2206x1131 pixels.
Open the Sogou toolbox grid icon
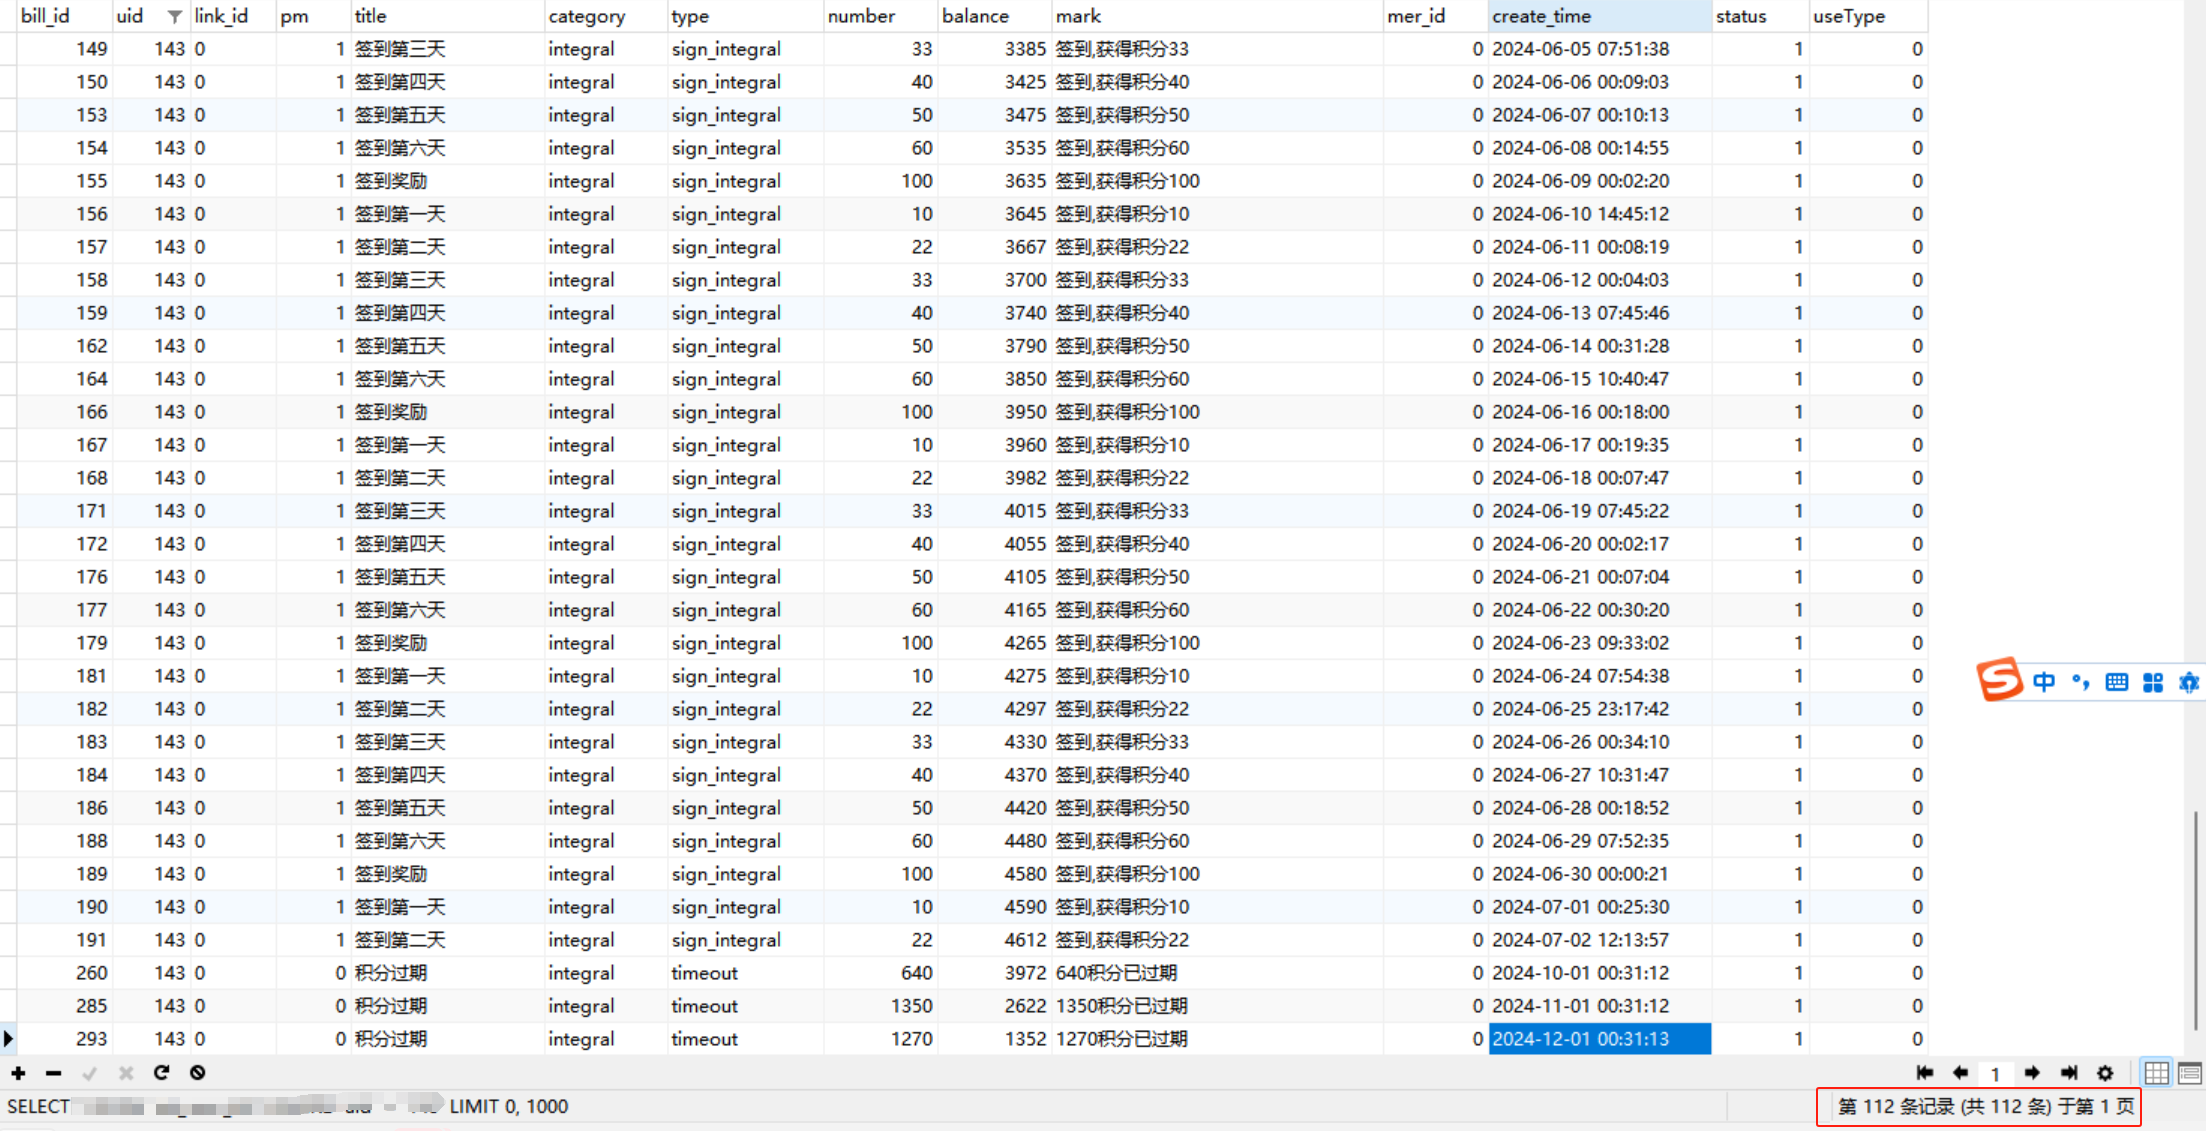[x=2153, y=682]
